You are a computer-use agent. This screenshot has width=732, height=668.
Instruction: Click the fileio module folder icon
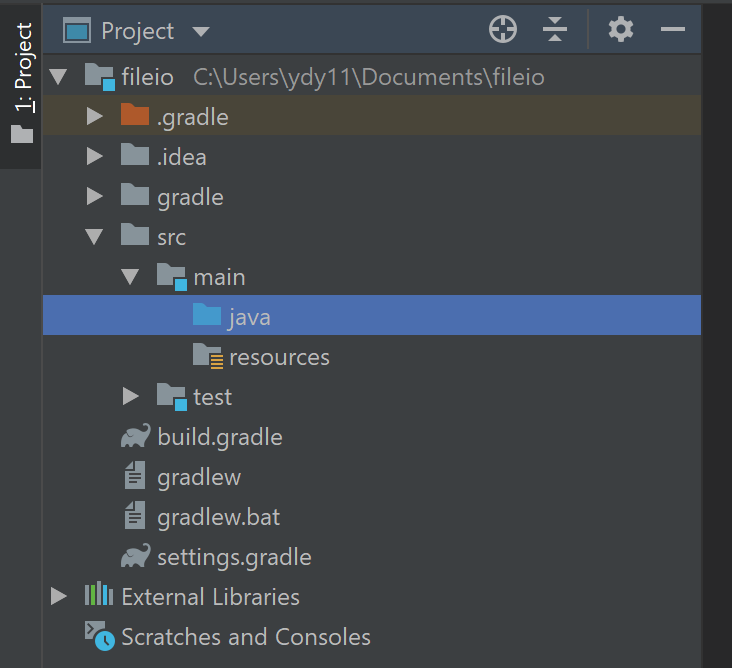[99, 77]
